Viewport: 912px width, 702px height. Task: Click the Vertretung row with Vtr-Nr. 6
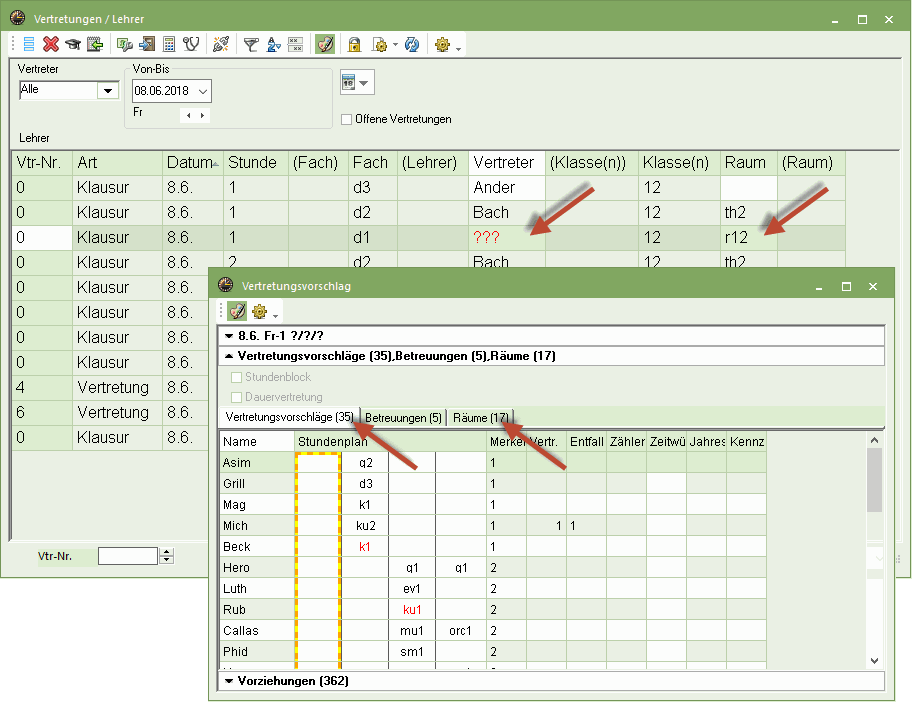(109, 412)
